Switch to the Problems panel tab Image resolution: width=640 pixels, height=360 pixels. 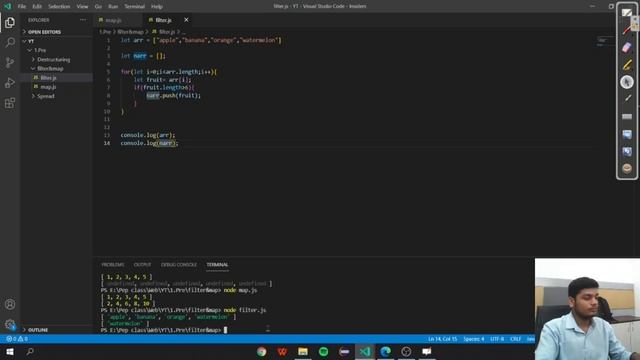113,265
